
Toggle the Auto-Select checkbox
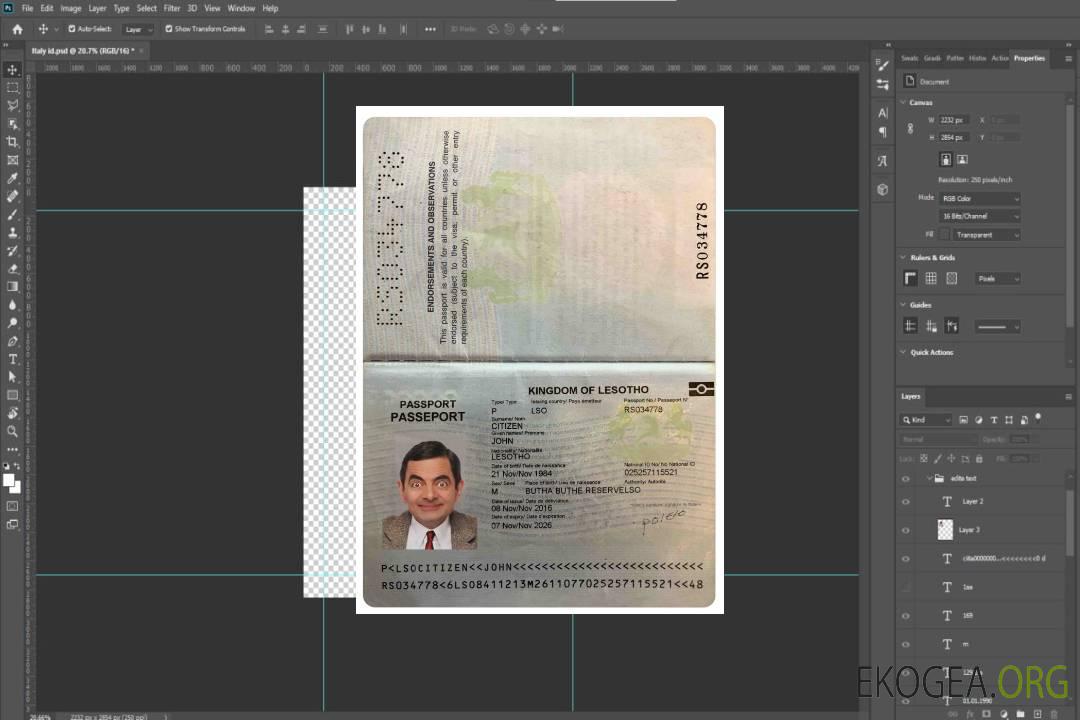pyautogui.click(x=72, y=29)
